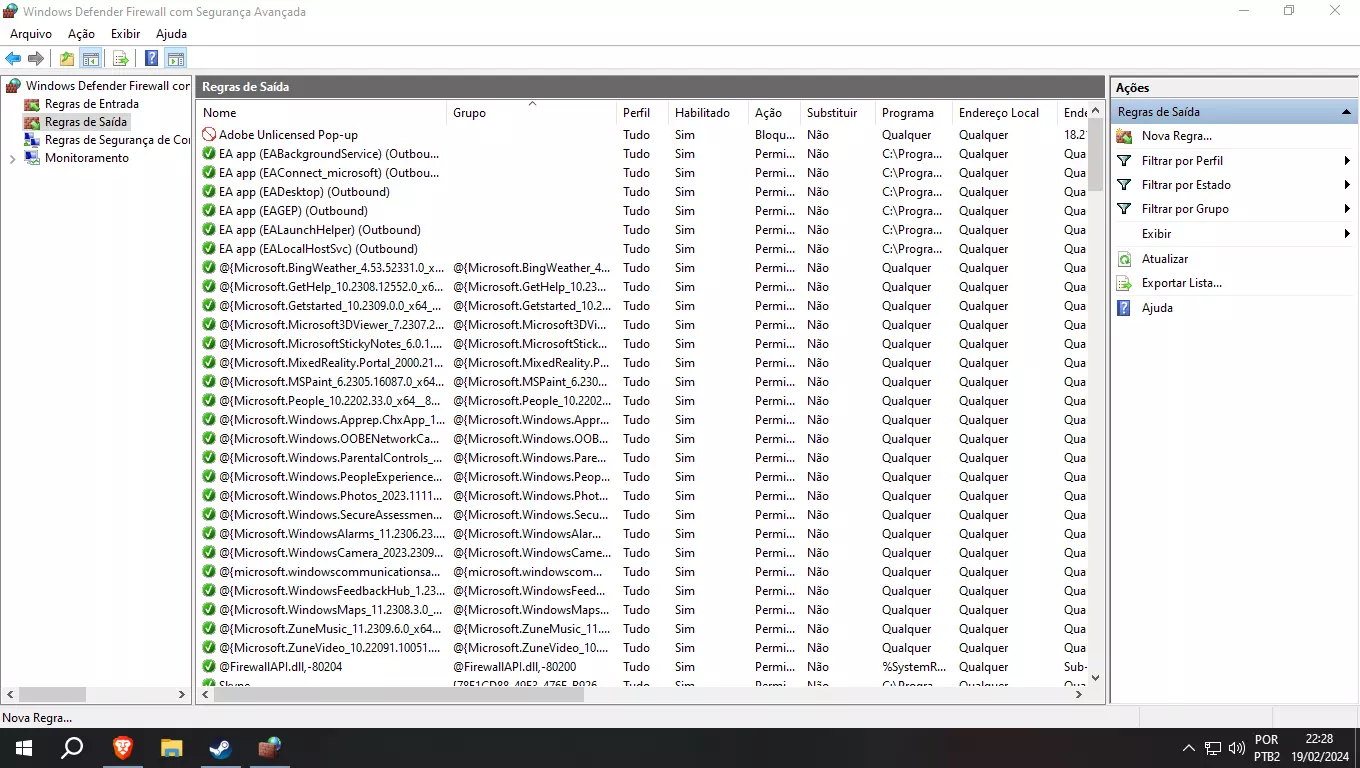The width and height of the screenshot is (1360, 768).
Task: Select the EA app (EADesktop) rule
Action: coord(304,192)
